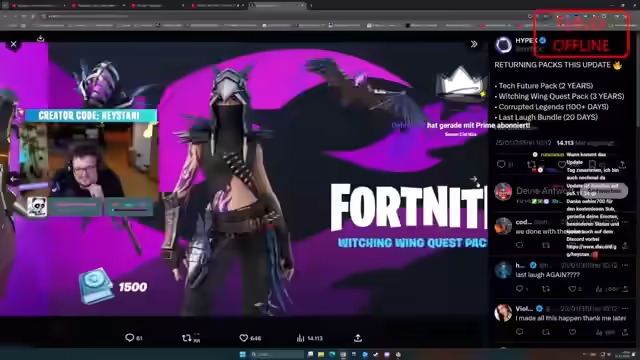Click text 'I made all this happen thank me later'
This screenshot has width=640, height=360.
tap(571, 318)
